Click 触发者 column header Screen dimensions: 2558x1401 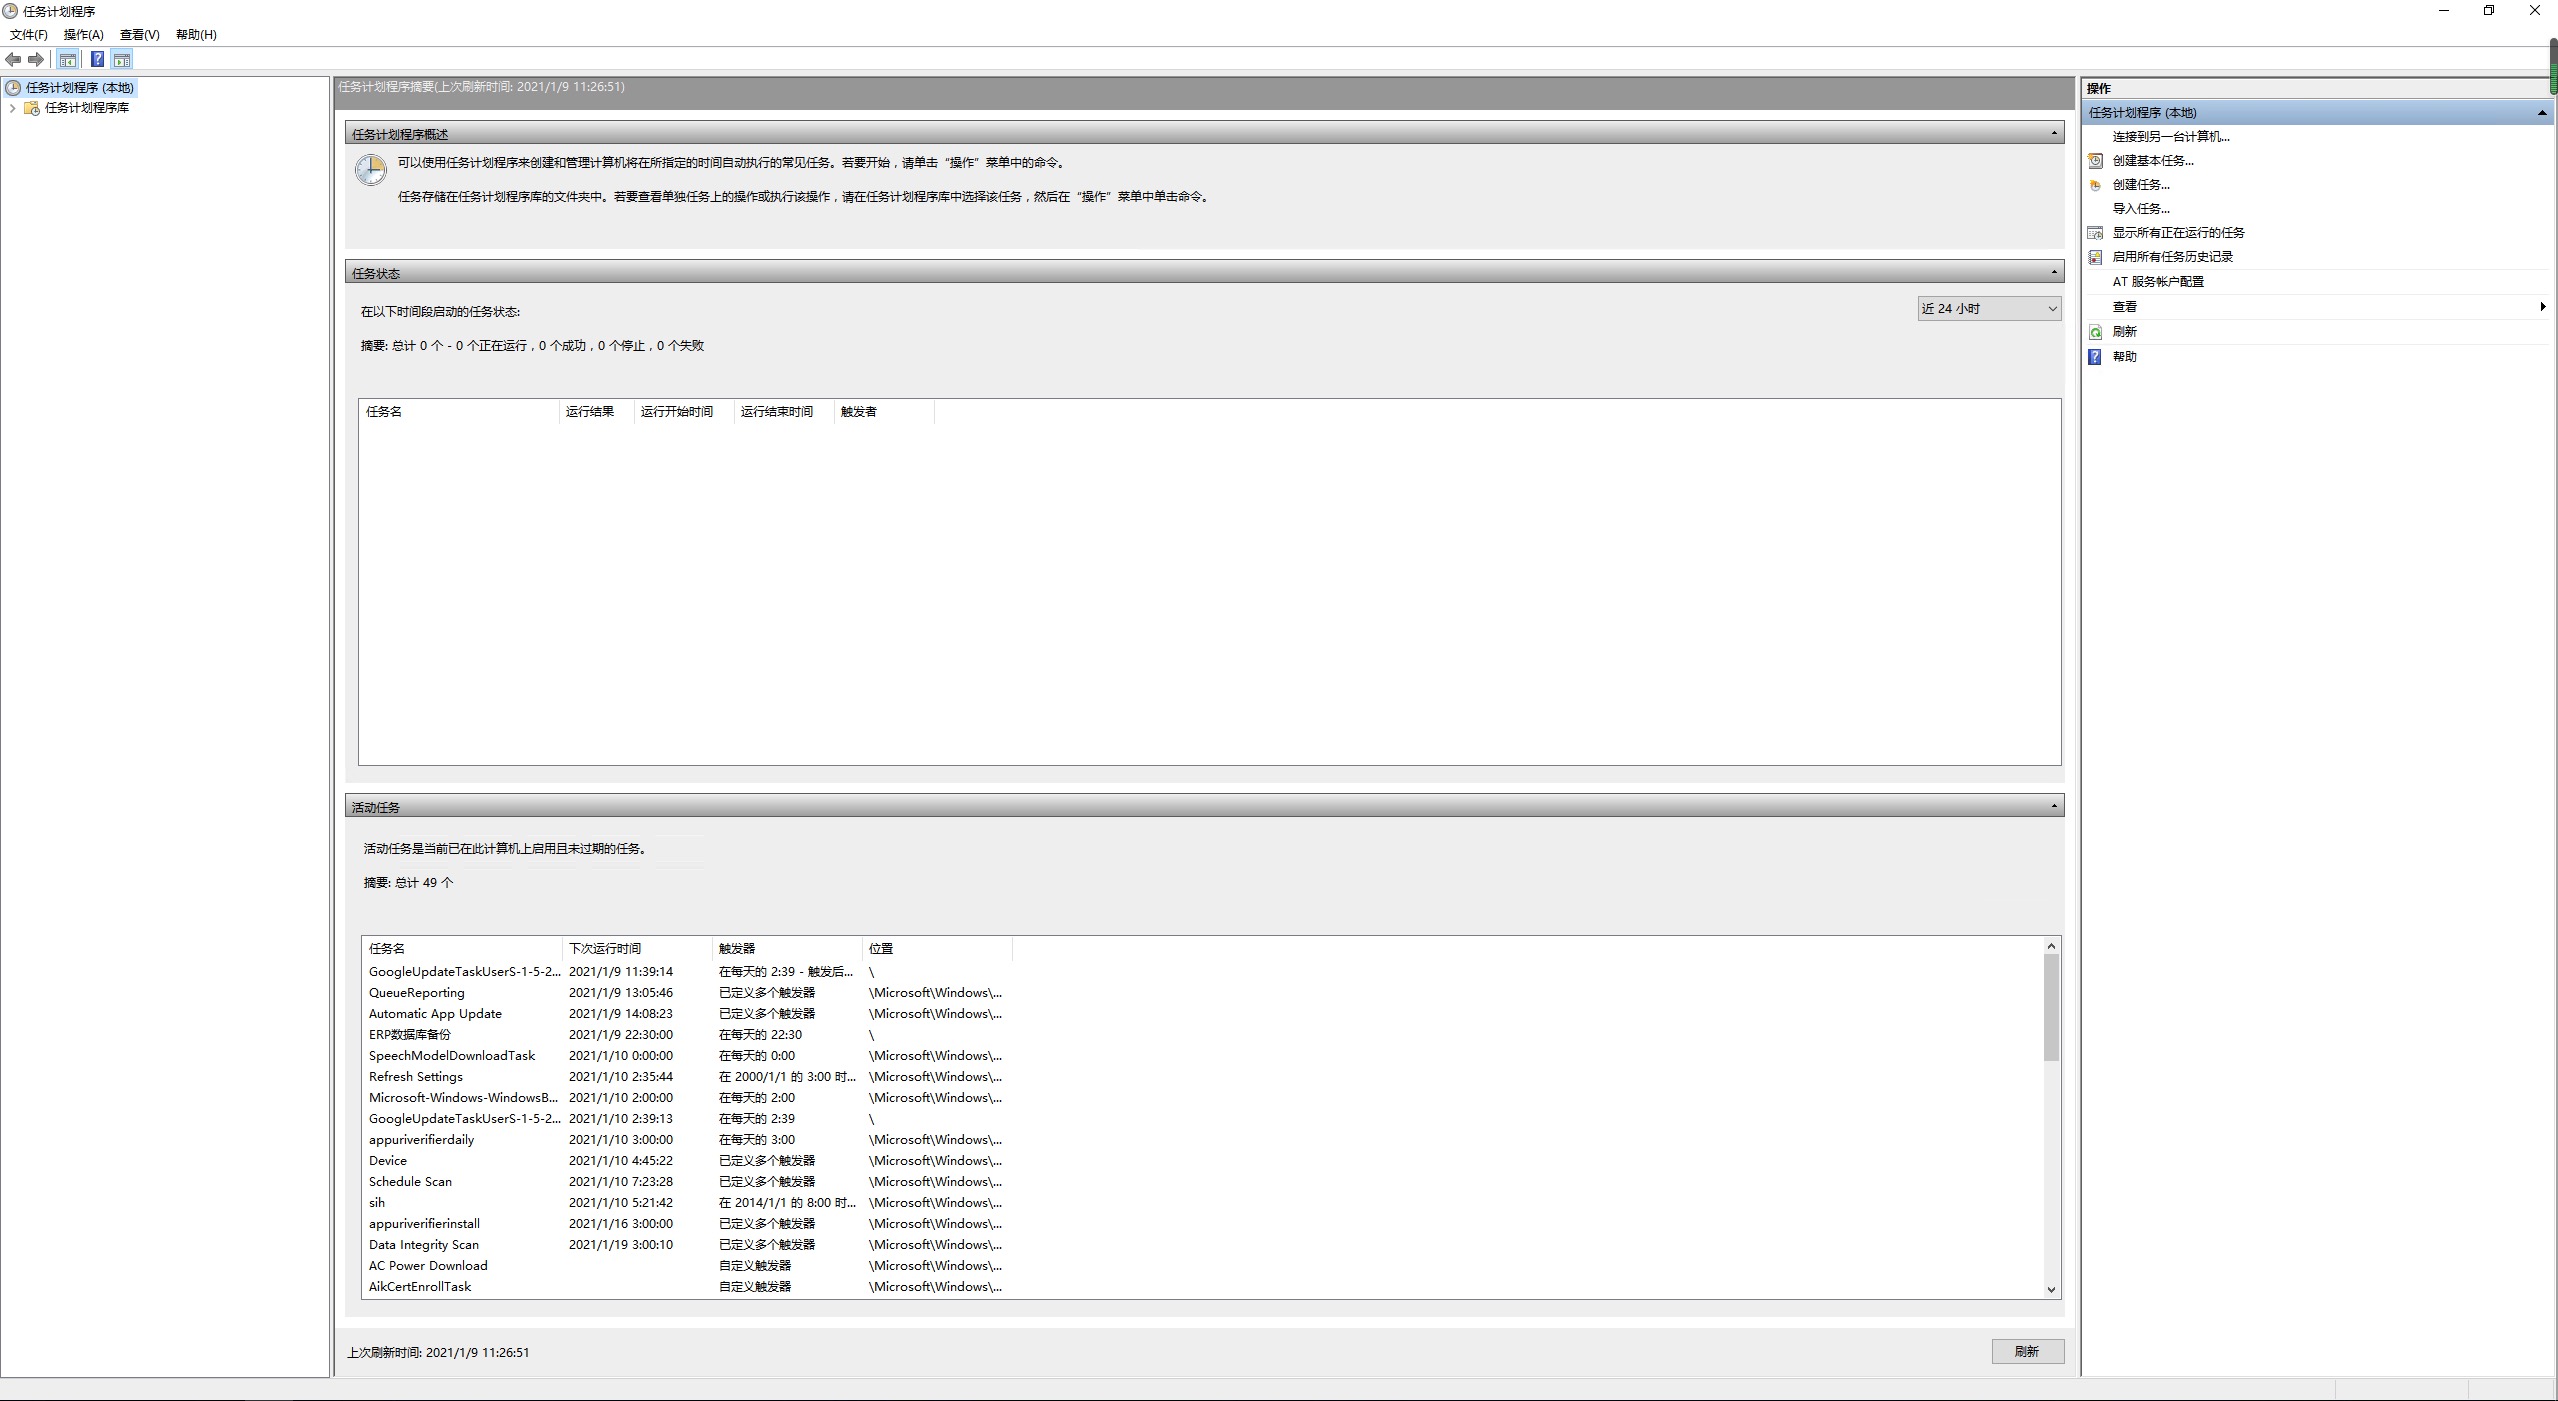pyautogui.click(x=884, y=412)
